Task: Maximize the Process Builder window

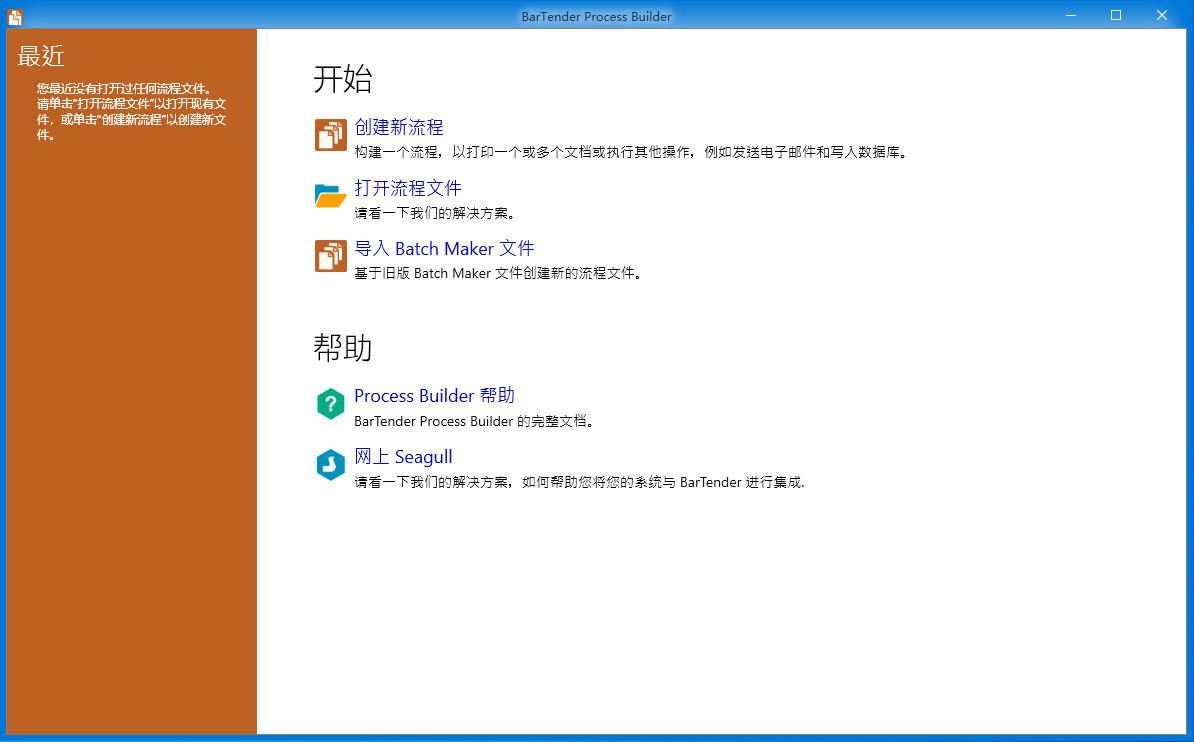Action: tap(1116, 15)
